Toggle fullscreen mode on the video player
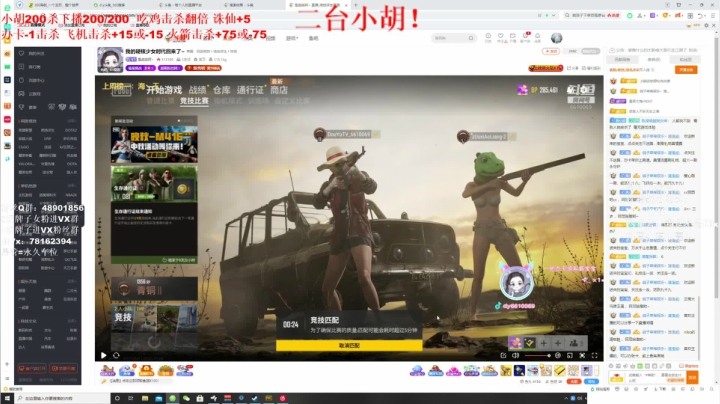This screenshot has height=404, width=720. click(x=594, y=355)
